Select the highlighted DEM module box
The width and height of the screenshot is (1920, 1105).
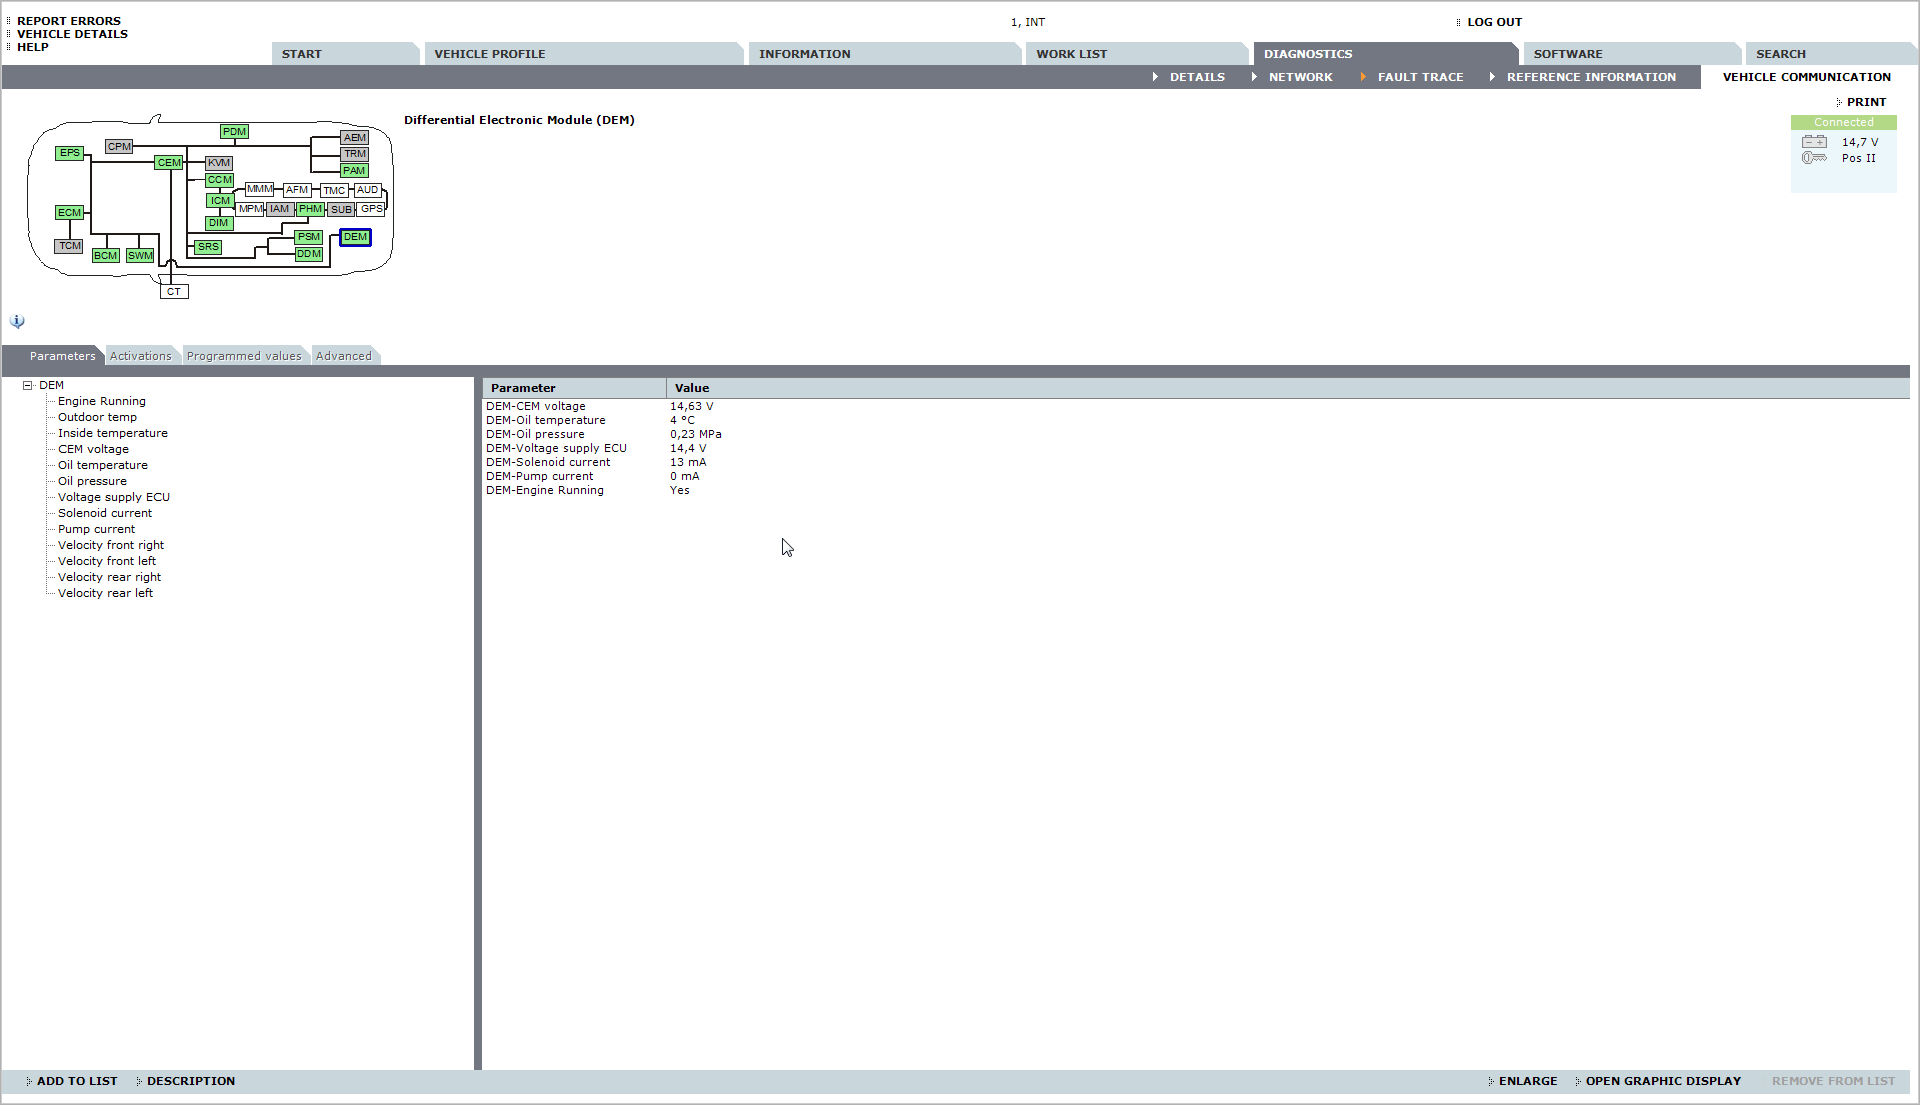pyautogui.click(x=355, y=237)
